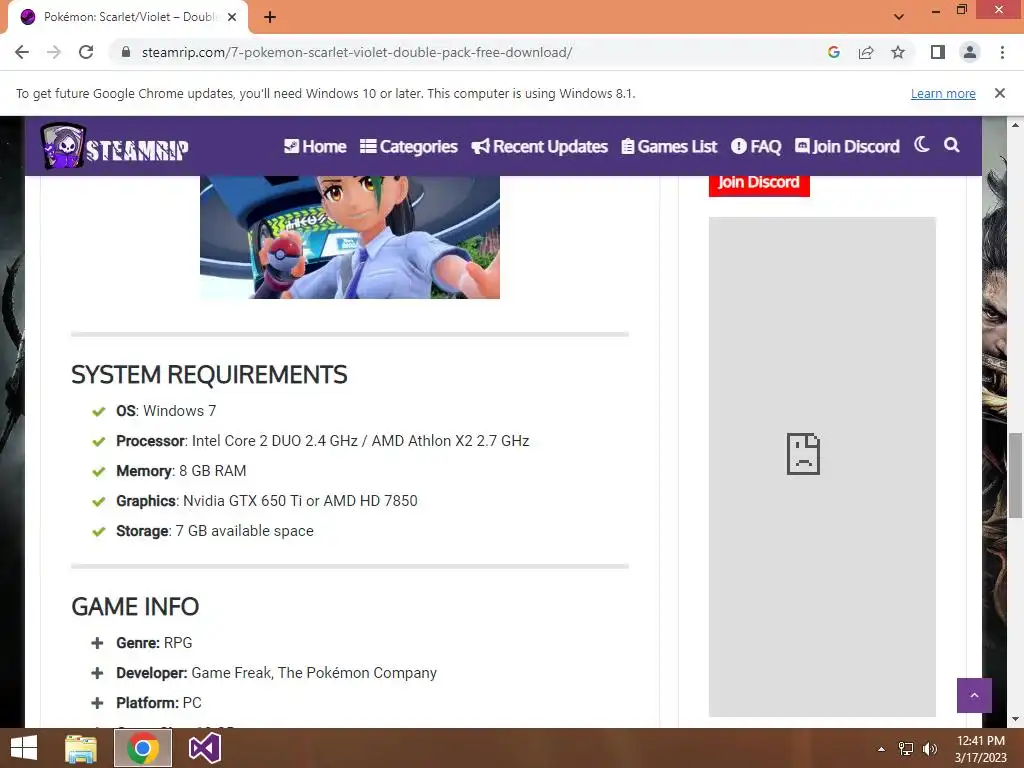
Task: Go back using browser back arrow
Action: [x=22, y=52]
